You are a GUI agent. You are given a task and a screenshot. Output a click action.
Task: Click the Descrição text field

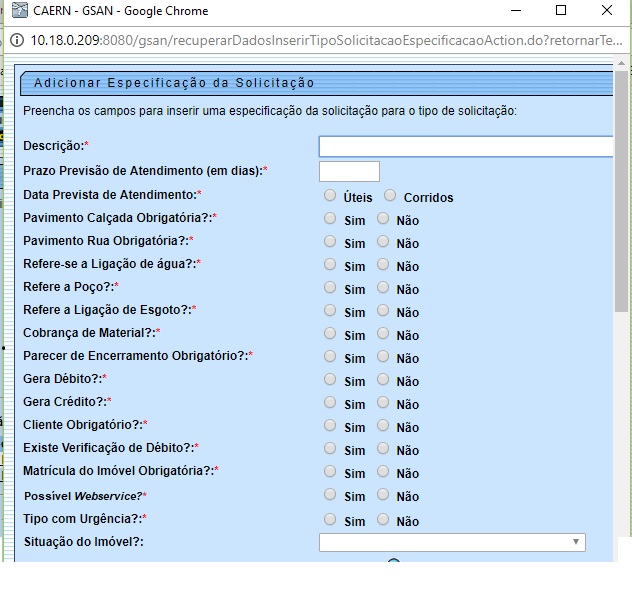point(465,147)
